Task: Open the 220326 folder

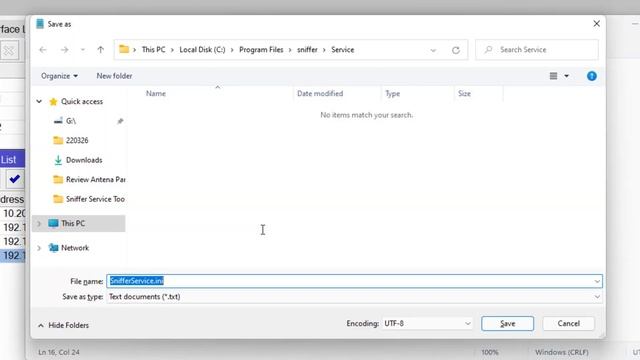Action: tap(77, 140)
